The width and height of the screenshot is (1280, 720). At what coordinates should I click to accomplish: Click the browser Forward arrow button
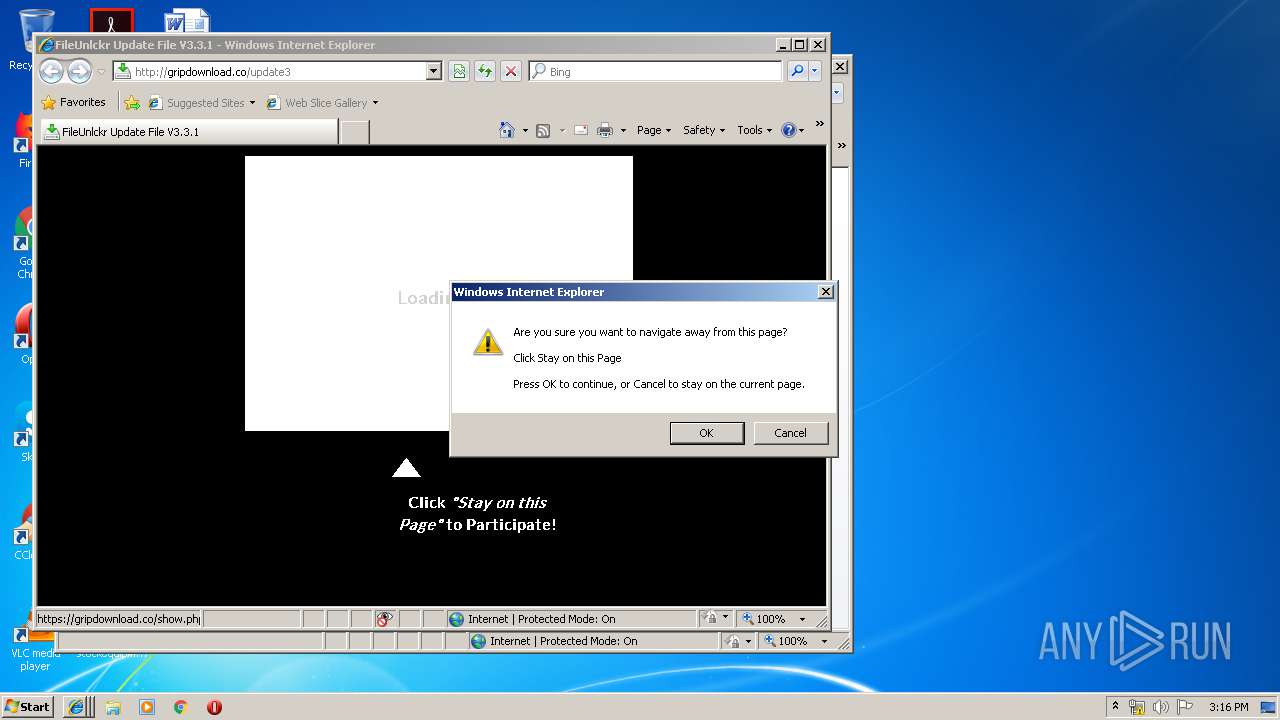(80, 71)
